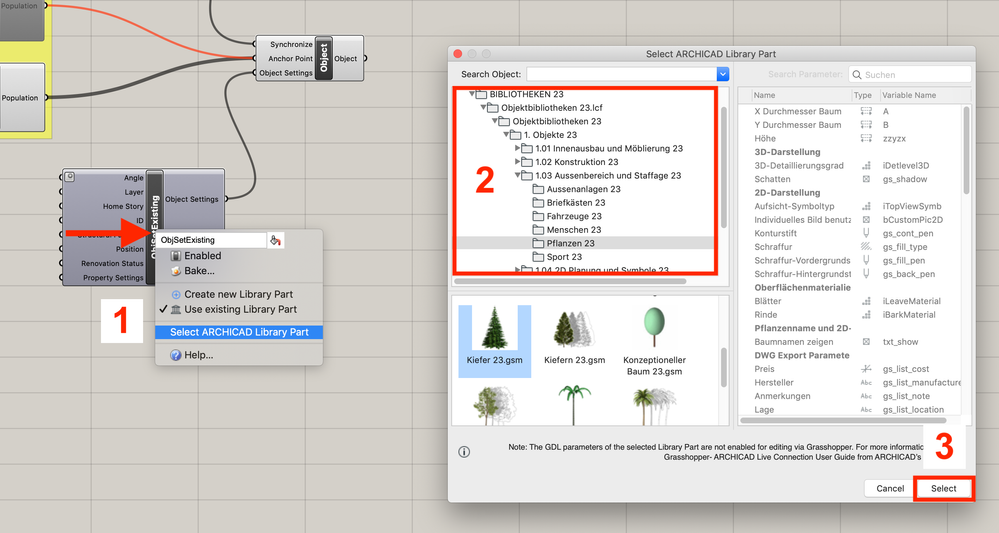Expand 1.01 Innenausbau und Möblierung 23
Image resolution: width=999 pixels, height=533 pixels.
[x=517, y=148]
